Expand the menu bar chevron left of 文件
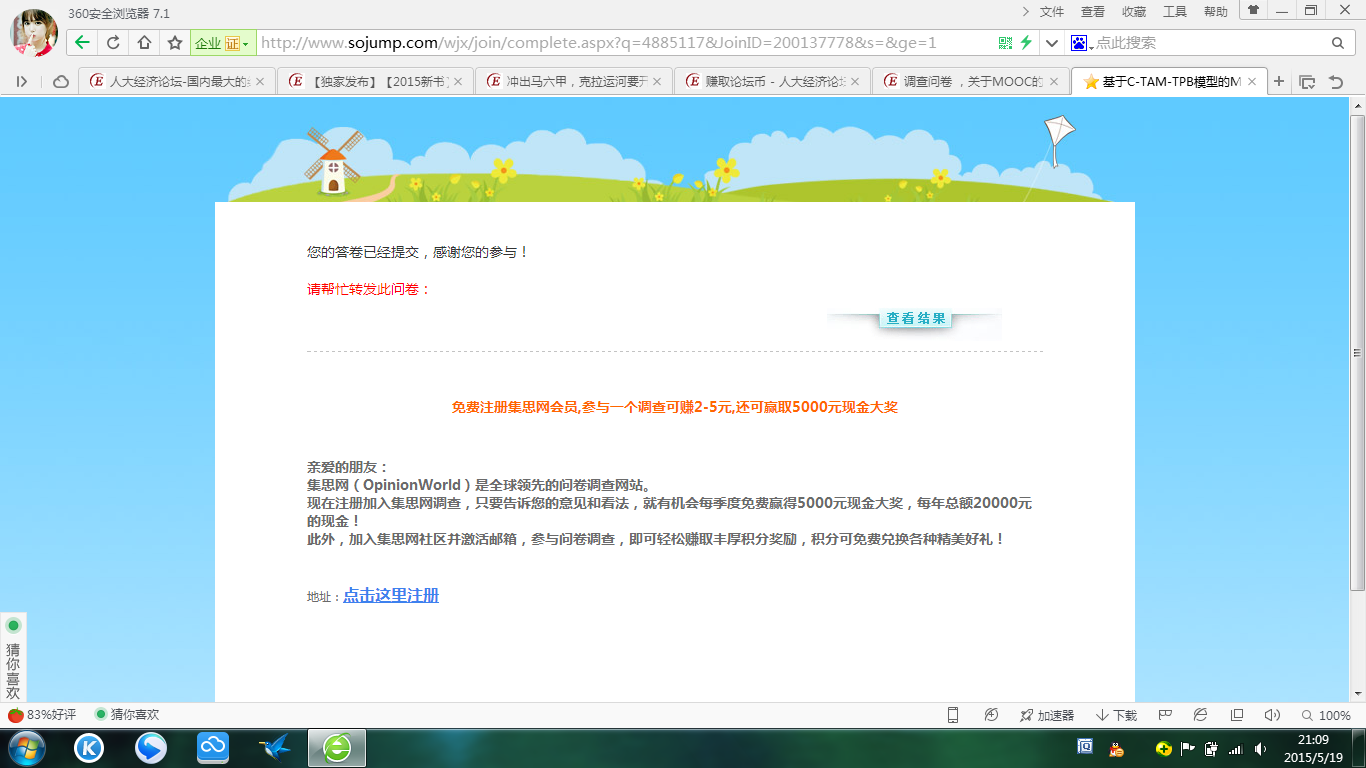The image size is (1366, 768). (x=1025, y=11)
